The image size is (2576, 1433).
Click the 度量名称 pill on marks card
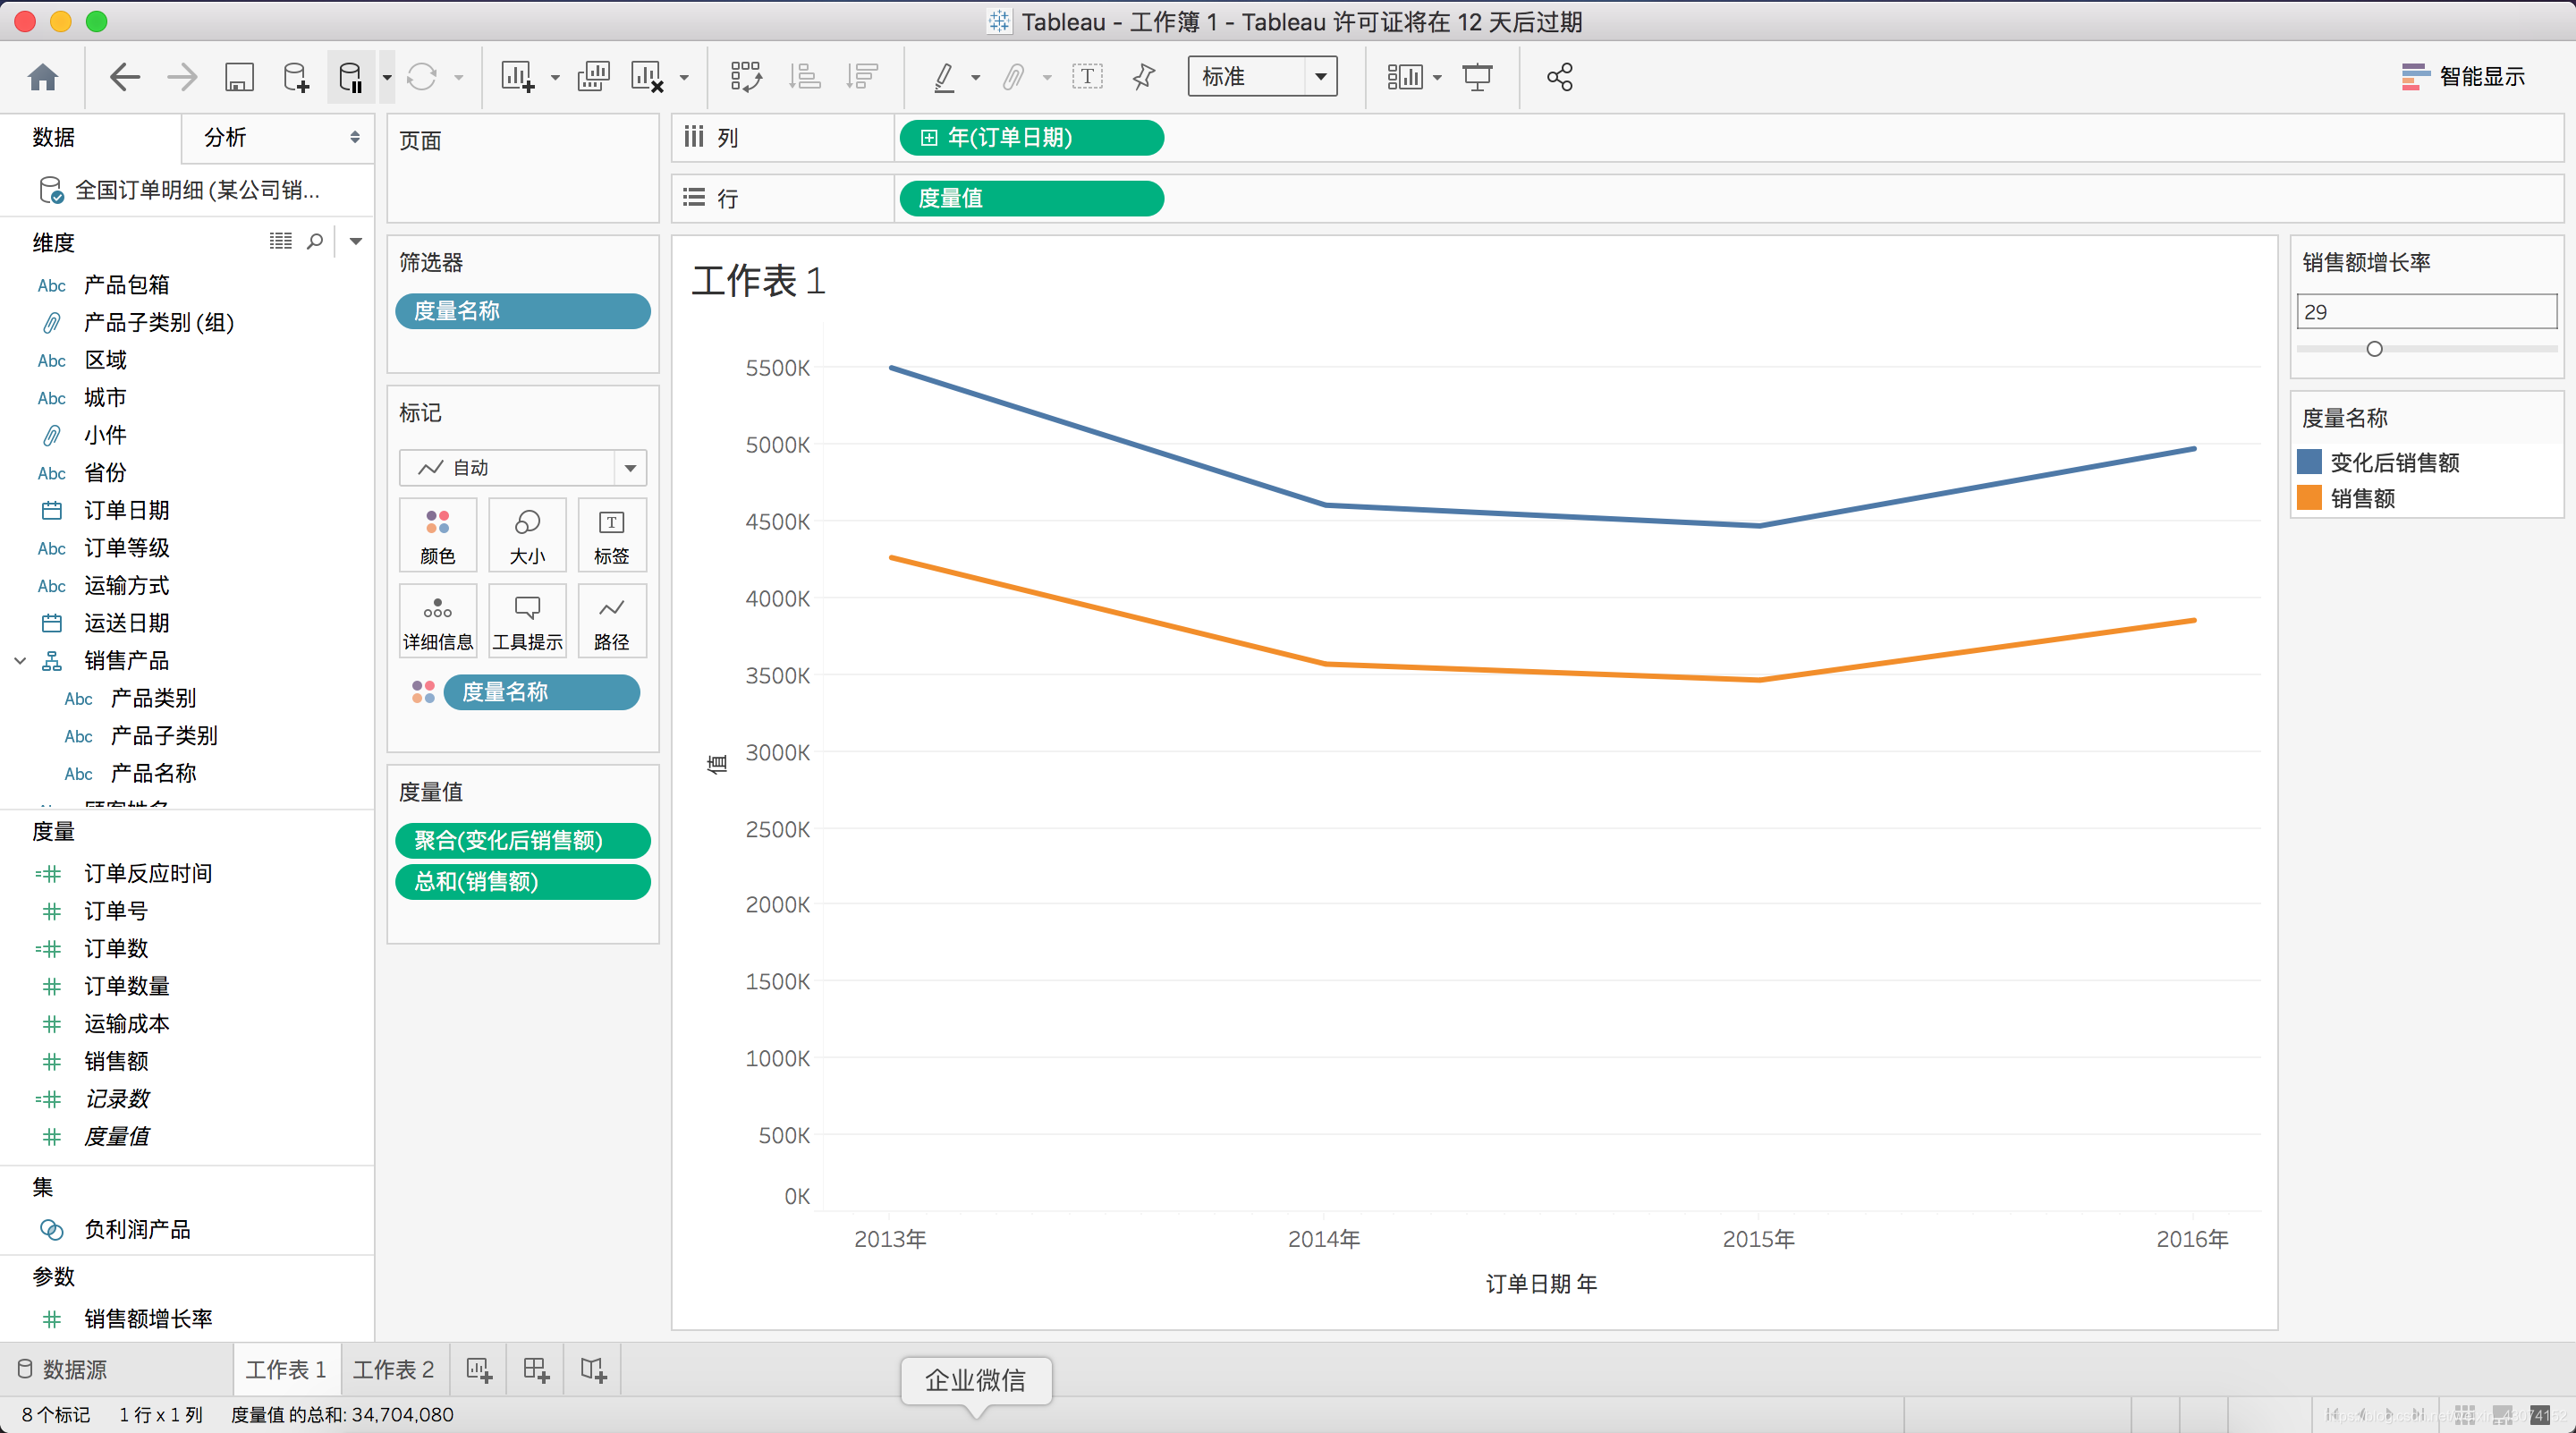coord(541,692)
